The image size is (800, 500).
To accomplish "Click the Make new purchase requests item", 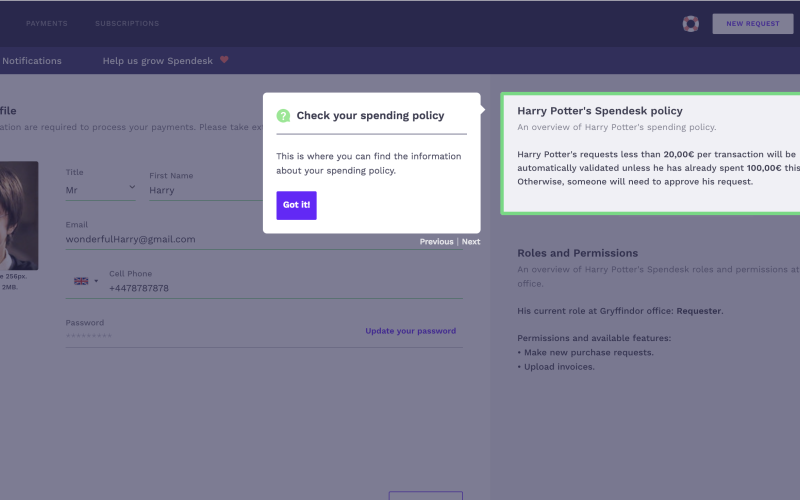I will 585,353.
